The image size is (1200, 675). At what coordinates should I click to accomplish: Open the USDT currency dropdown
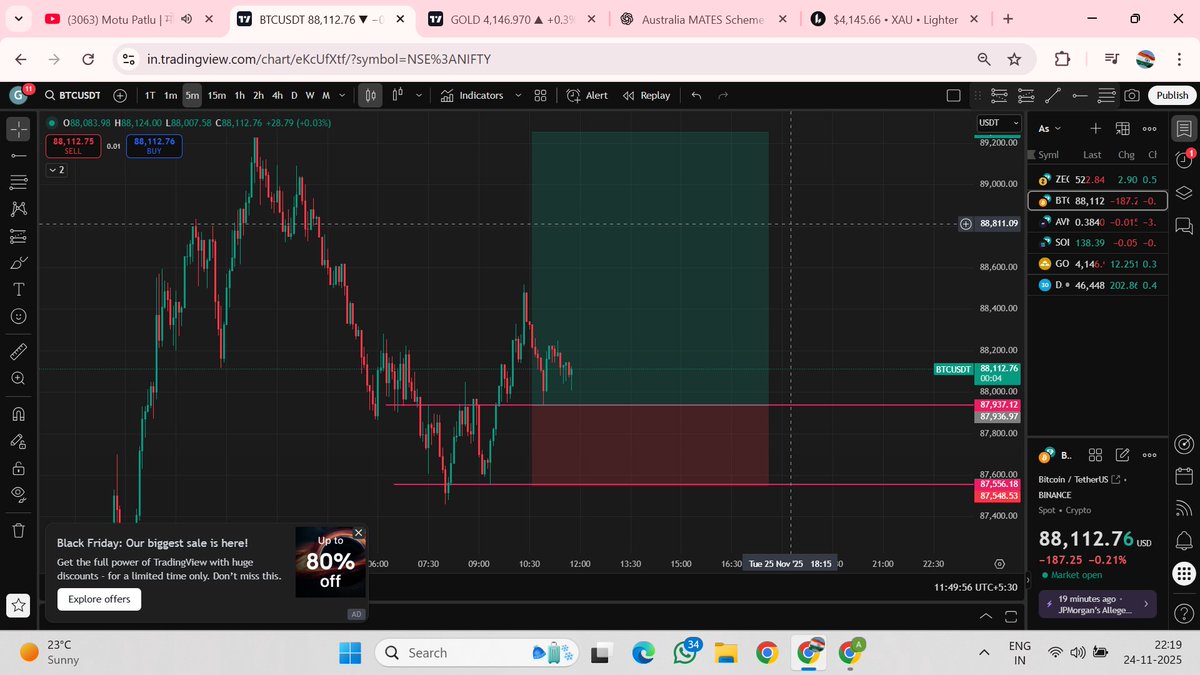(x=998, y=122)
